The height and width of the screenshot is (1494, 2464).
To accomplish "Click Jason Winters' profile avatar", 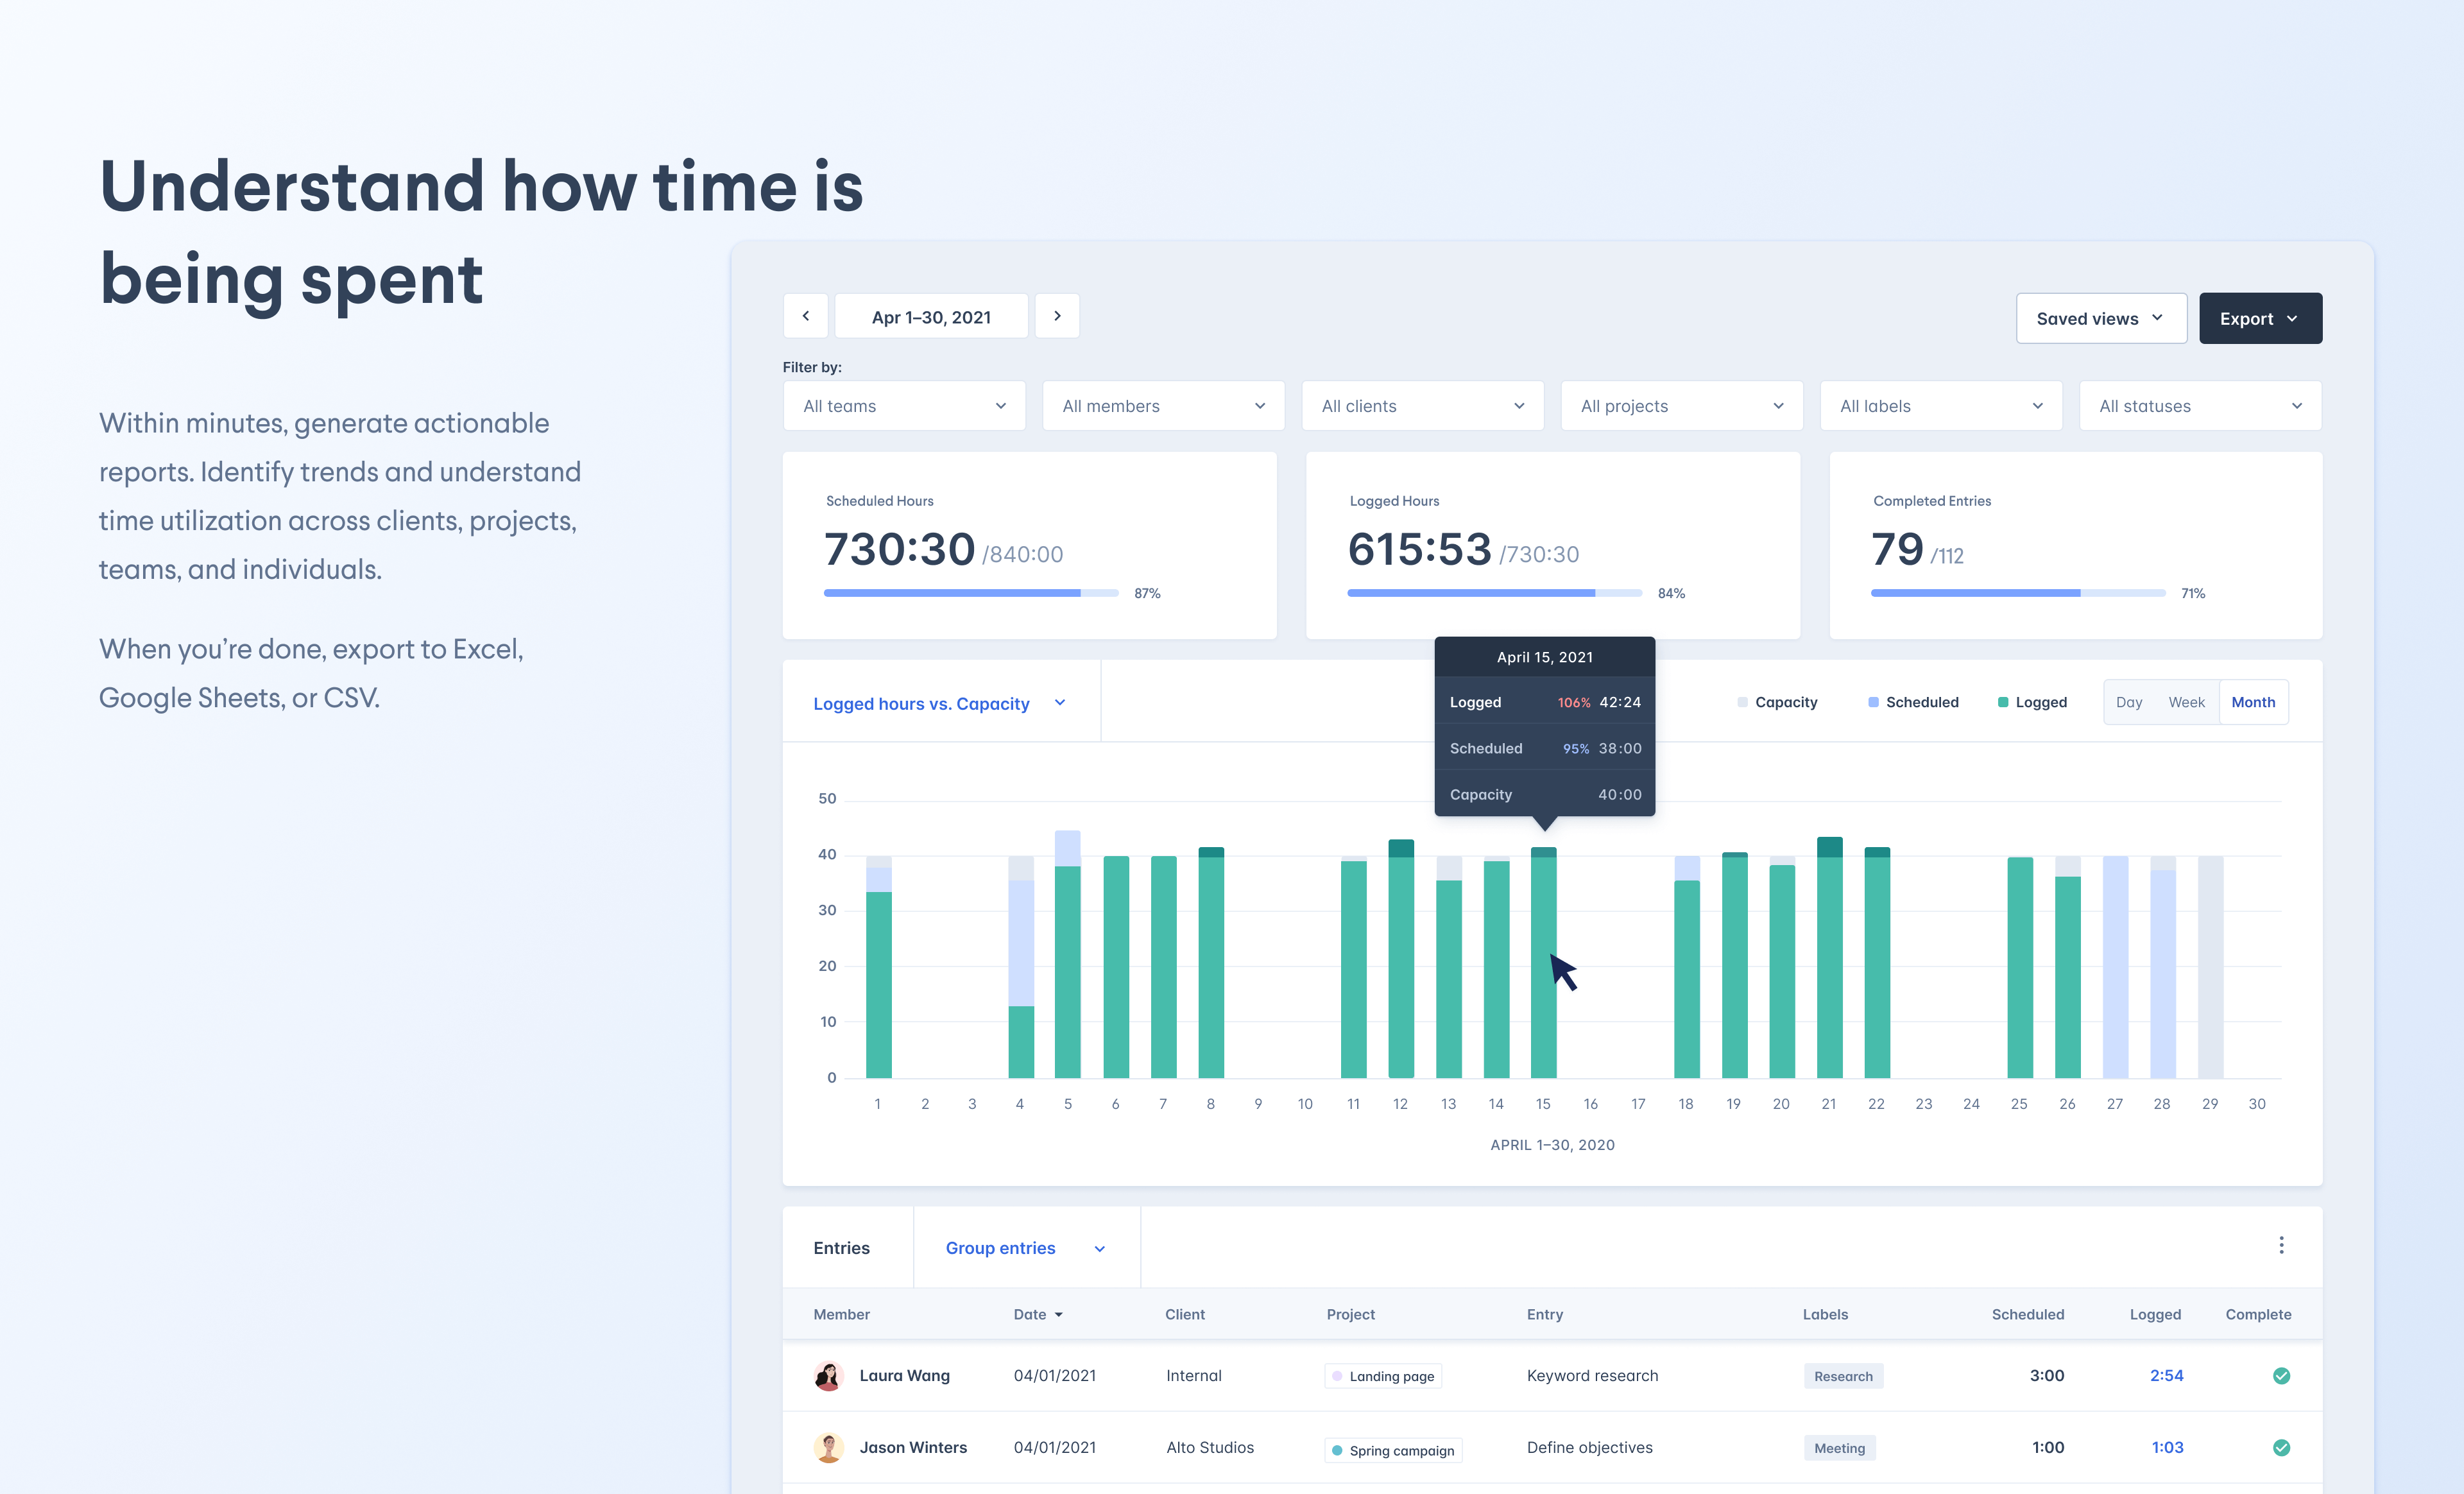I will pos(828,1446).
